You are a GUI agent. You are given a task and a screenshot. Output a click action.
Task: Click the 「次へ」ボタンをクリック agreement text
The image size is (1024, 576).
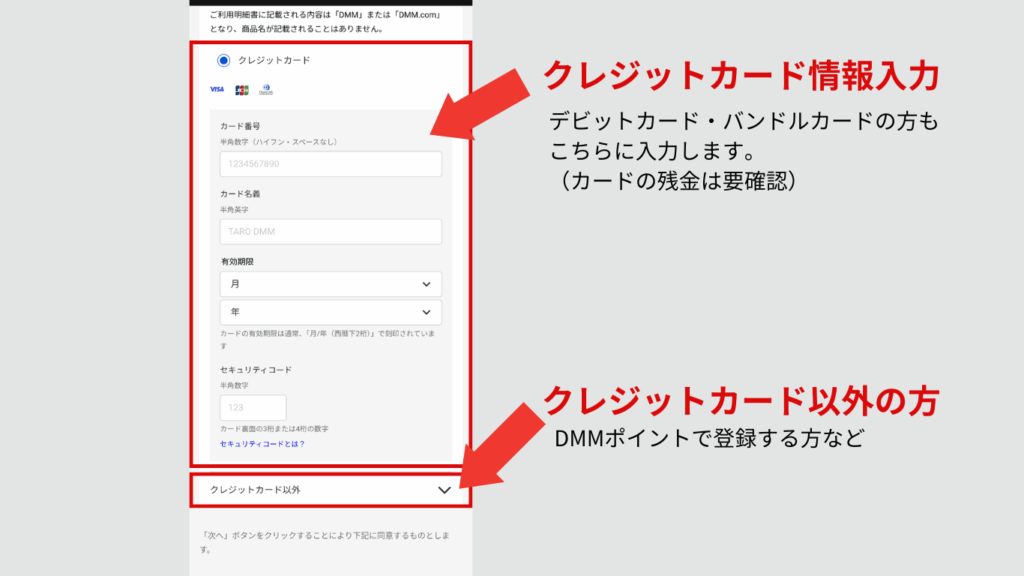pyautogui.click(x=325, y=542)
